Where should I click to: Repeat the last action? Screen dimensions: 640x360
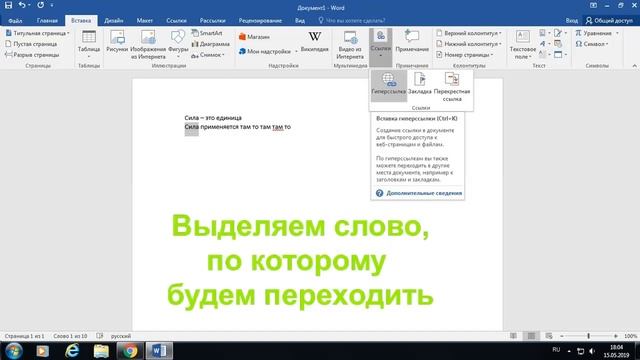coord(40,5)
